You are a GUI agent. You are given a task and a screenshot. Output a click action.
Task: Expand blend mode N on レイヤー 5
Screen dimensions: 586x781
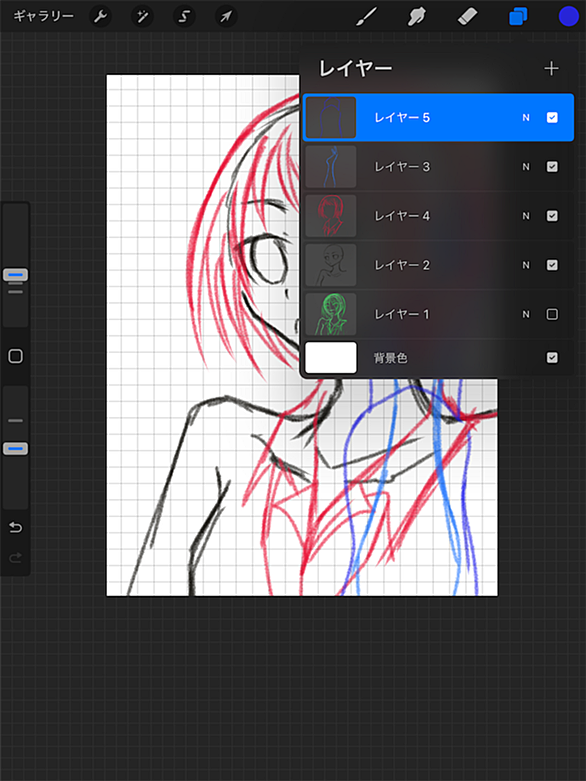click(526, 118)
